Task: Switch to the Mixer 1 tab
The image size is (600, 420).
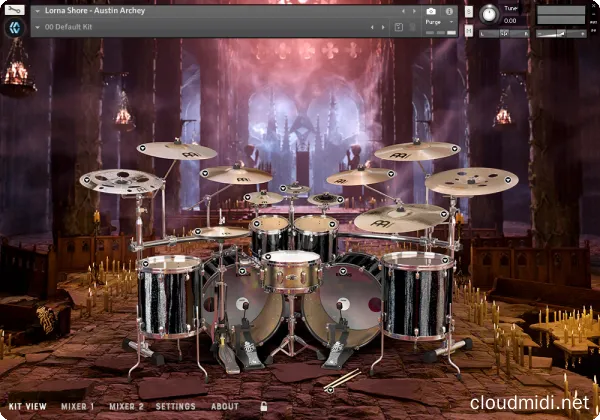Action: (78, 406)
